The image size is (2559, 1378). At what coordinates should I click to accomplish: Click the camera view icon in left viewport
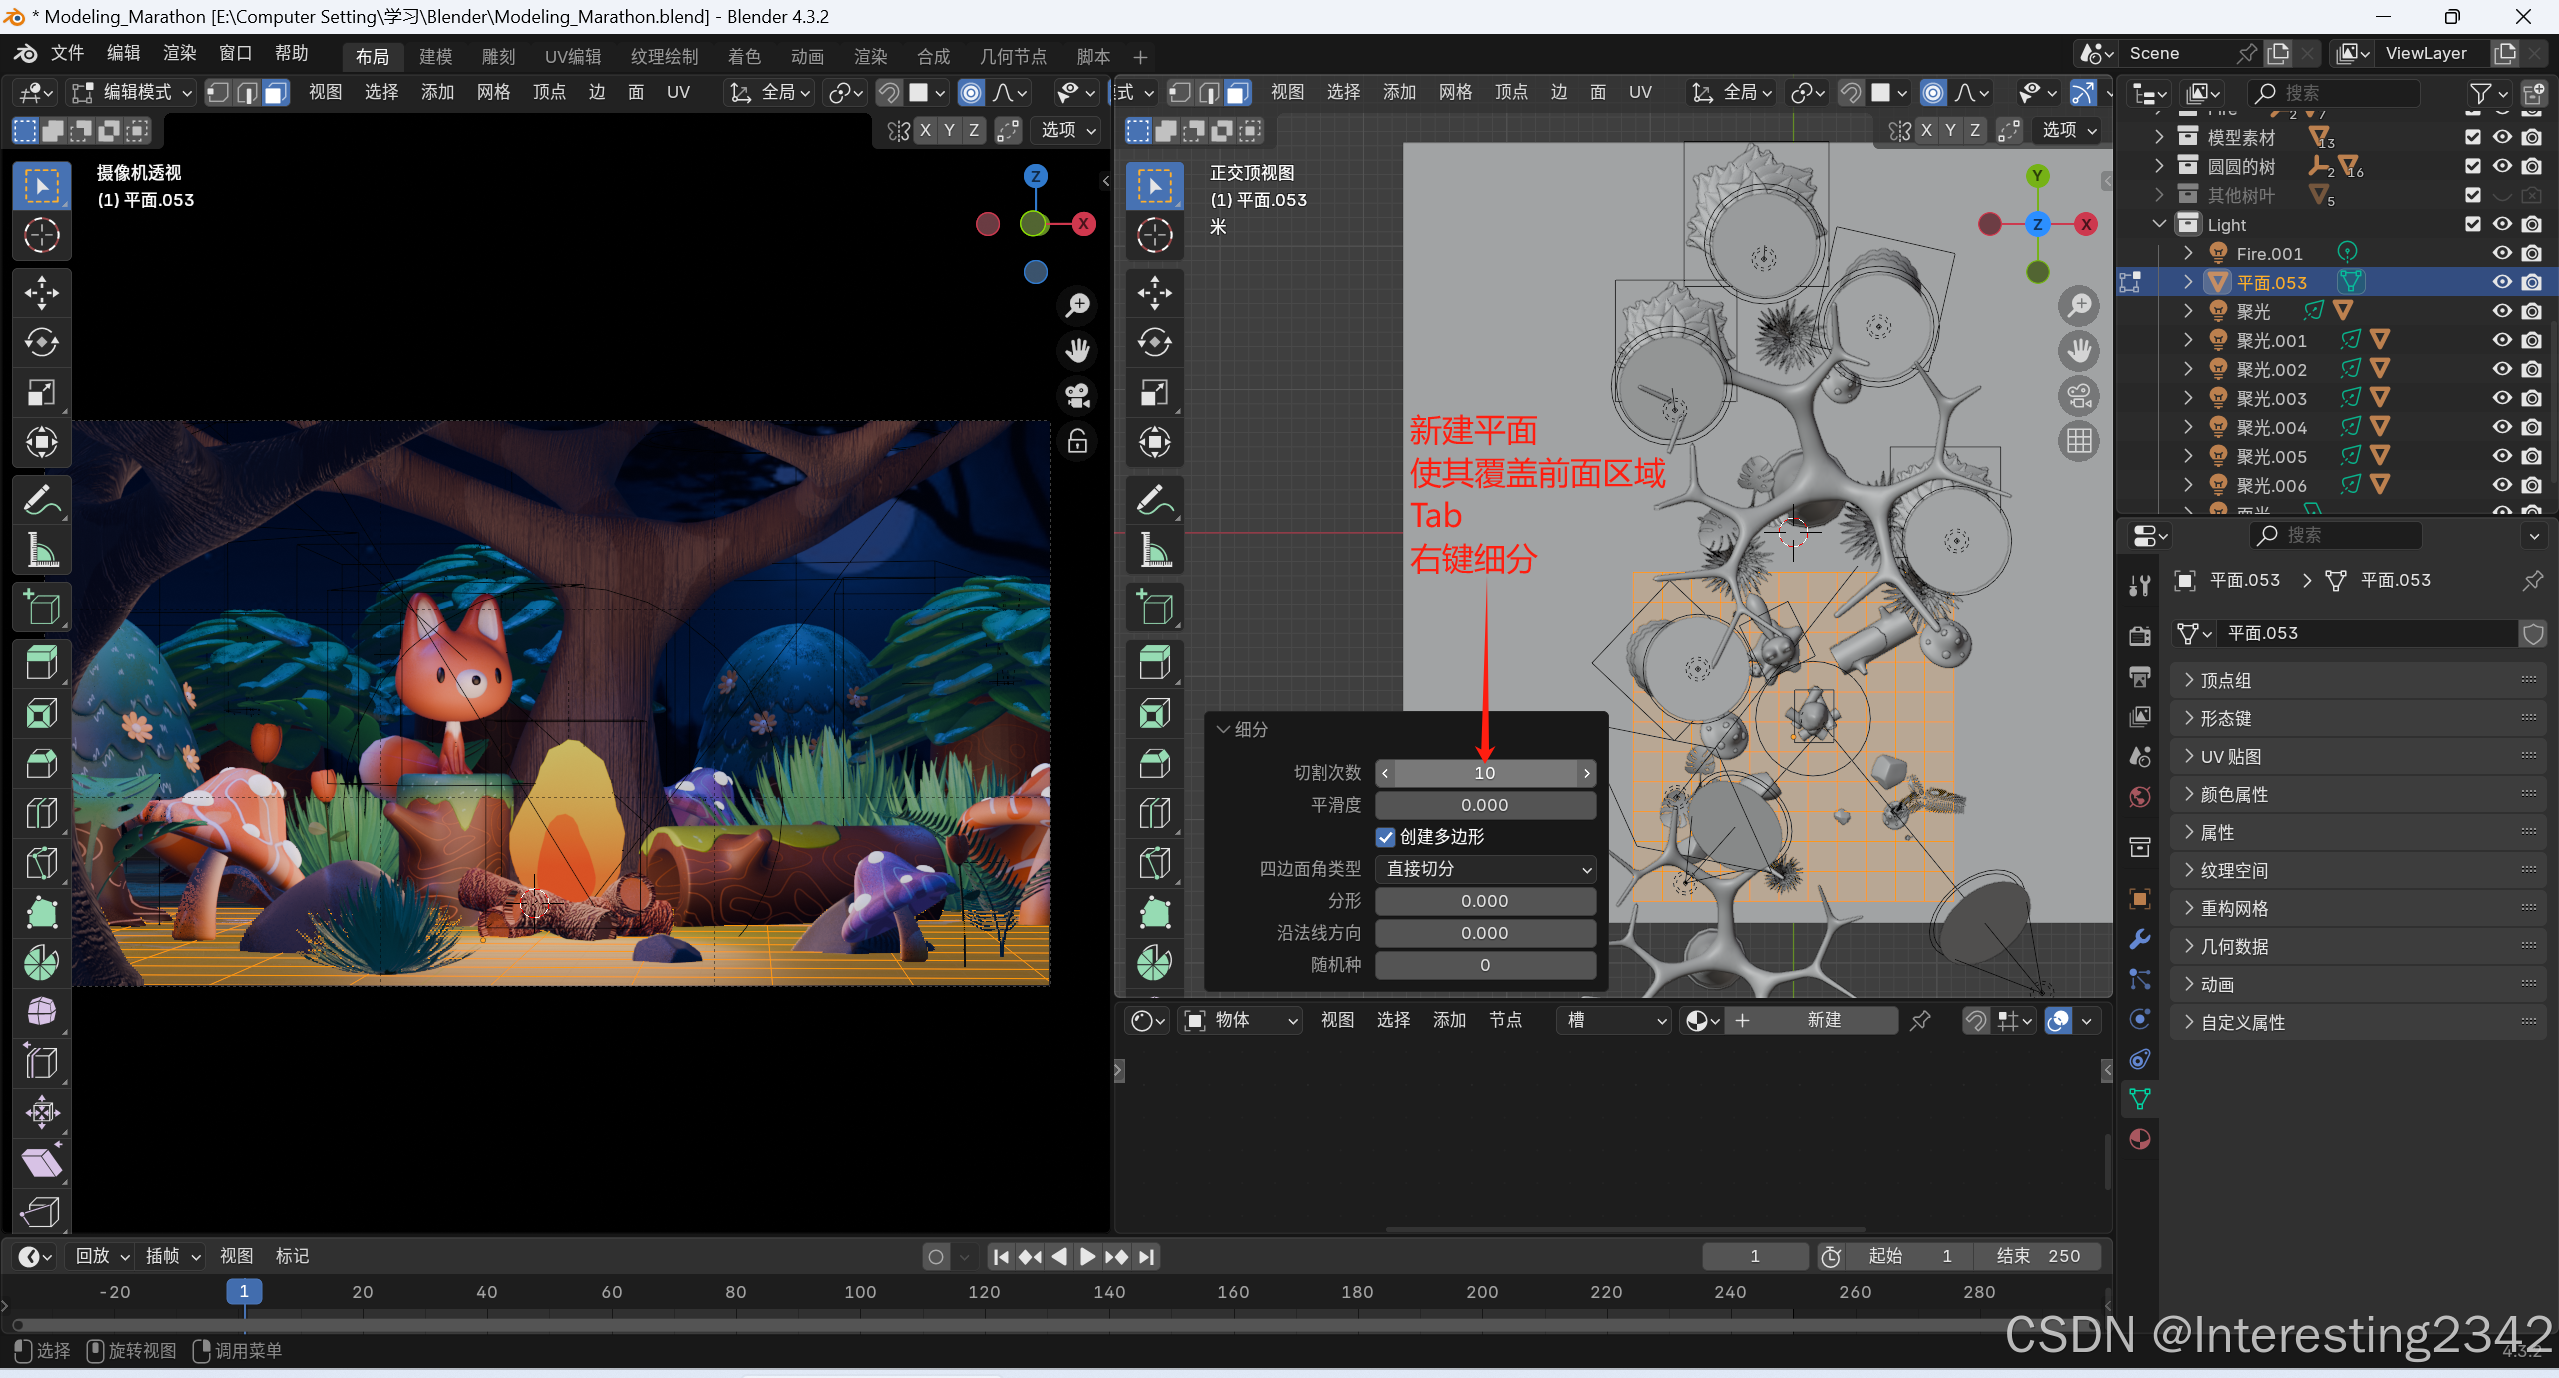coord(1077,396)
